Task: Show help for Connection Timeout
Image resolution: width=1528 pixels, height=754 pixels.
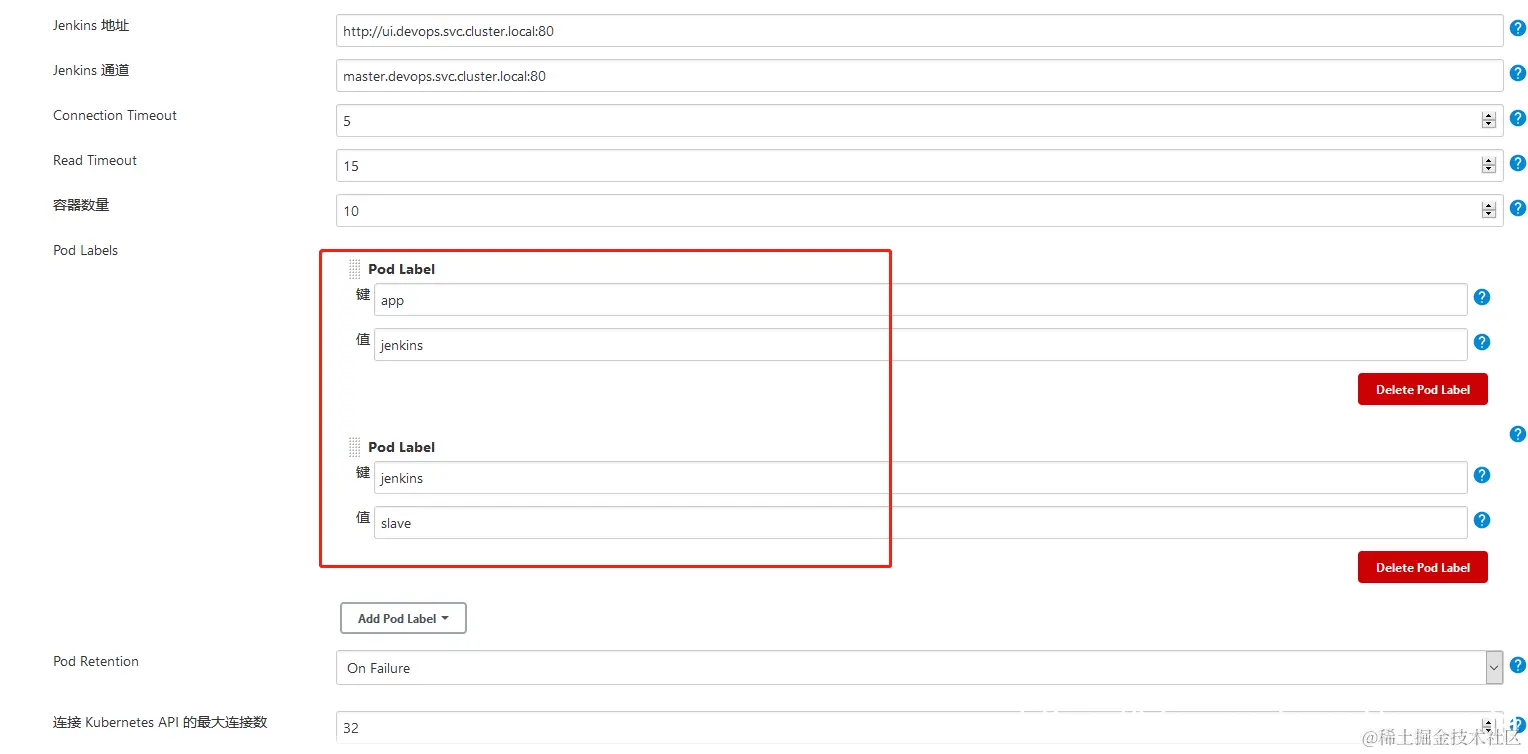Action: pyautogui.click(x=1517, y=118)
